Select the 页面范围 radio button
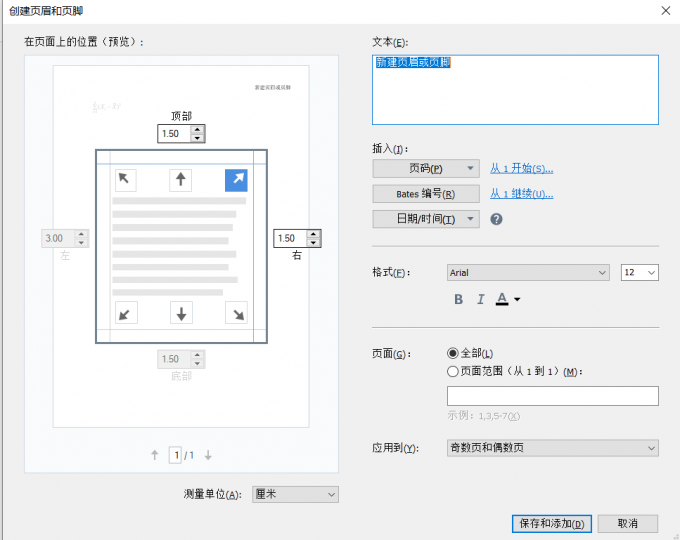 click(452, 372)
